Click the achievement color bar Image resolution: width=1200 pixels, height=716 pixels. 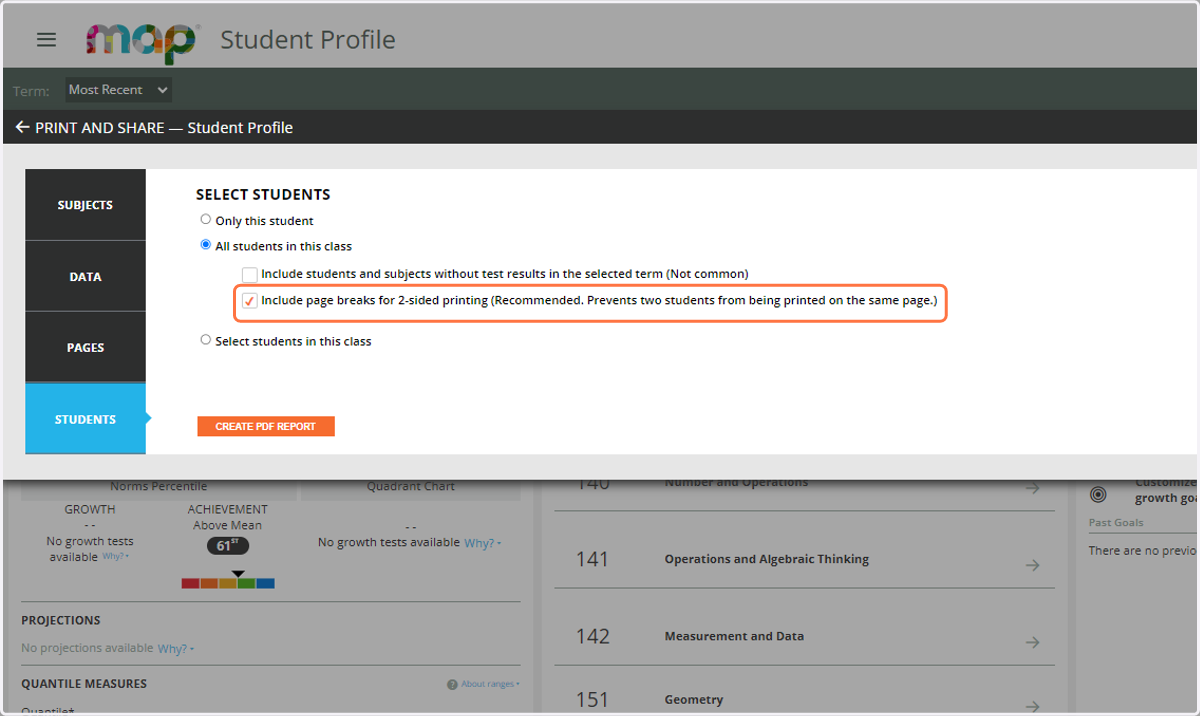tap(228, 583)
